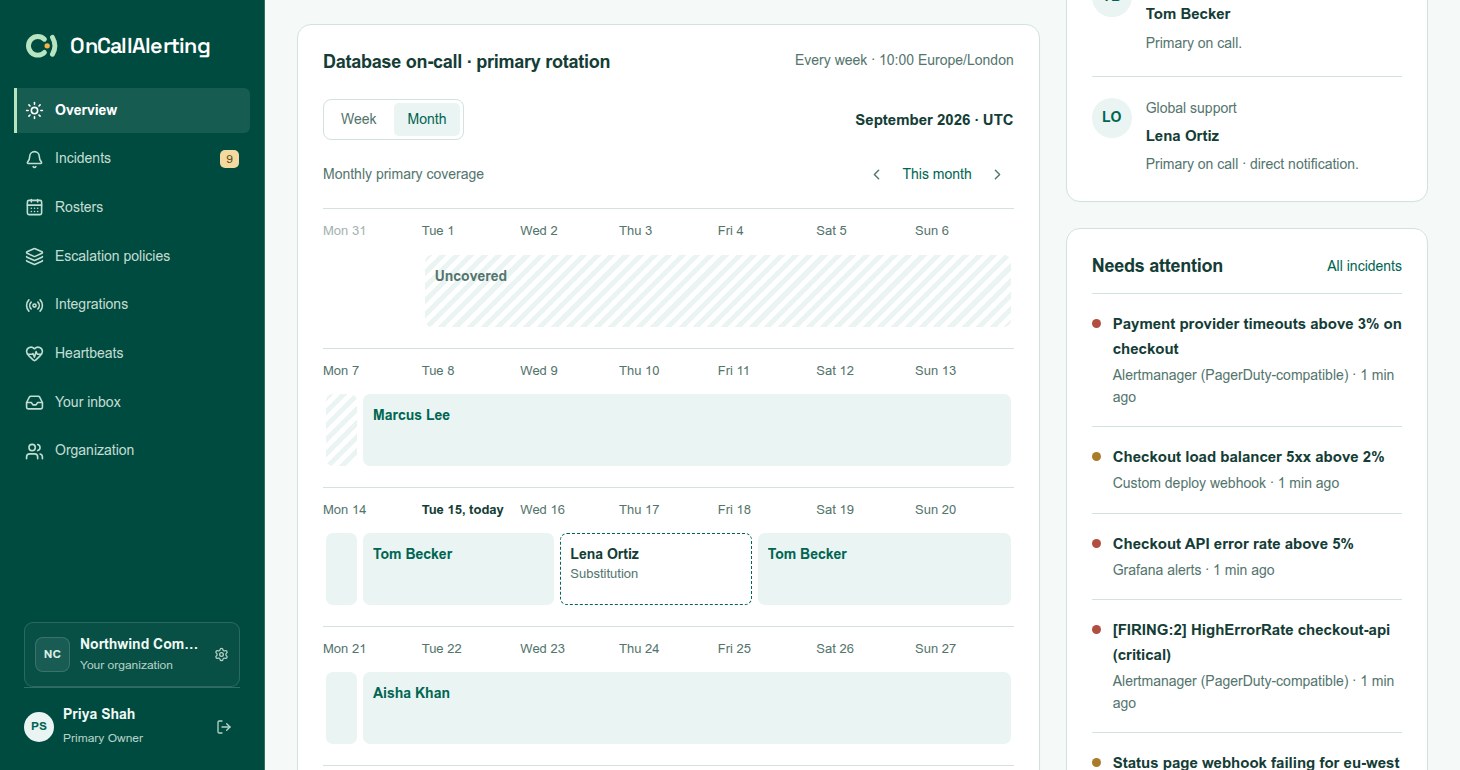
Task: Open Heartbeats in the sidebar
Action: click(x=132, y=353)
